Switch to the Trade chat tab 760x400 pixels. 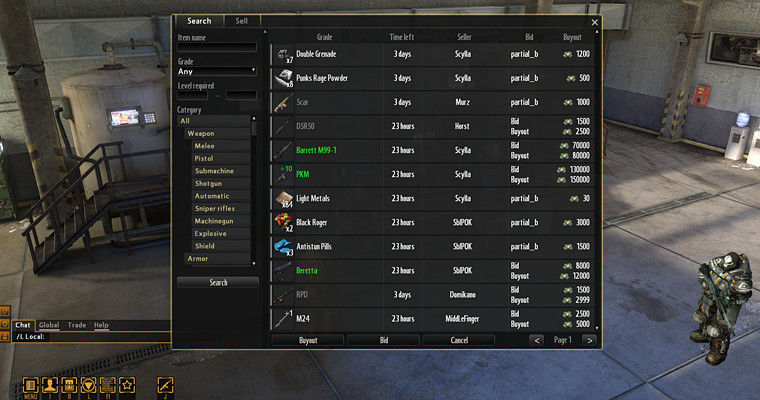77,325
